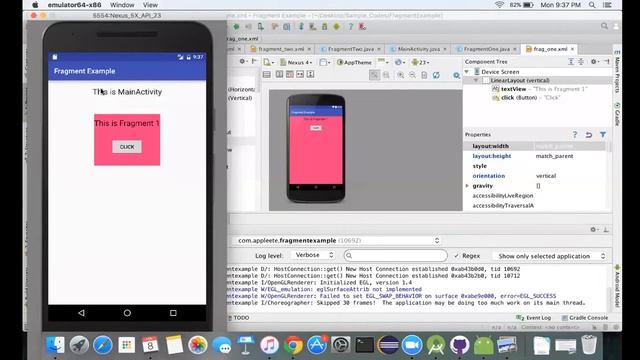
Task: Click the blue question mark Help icon
Action: point(350,27)
